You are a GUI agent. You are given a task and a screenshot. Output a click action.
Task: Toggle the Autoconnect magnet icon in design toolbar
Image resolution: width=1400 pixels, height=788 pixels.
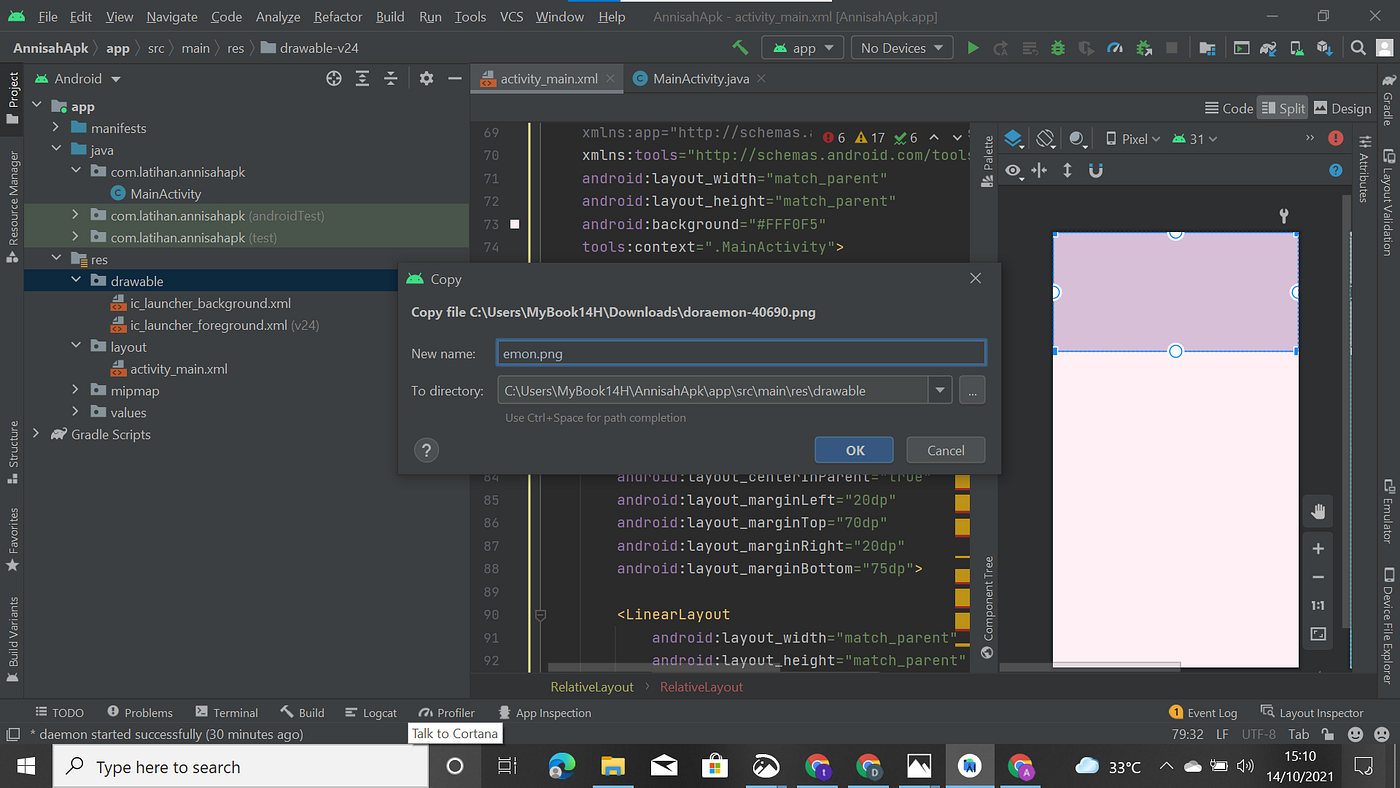(x=1095, y=170)
